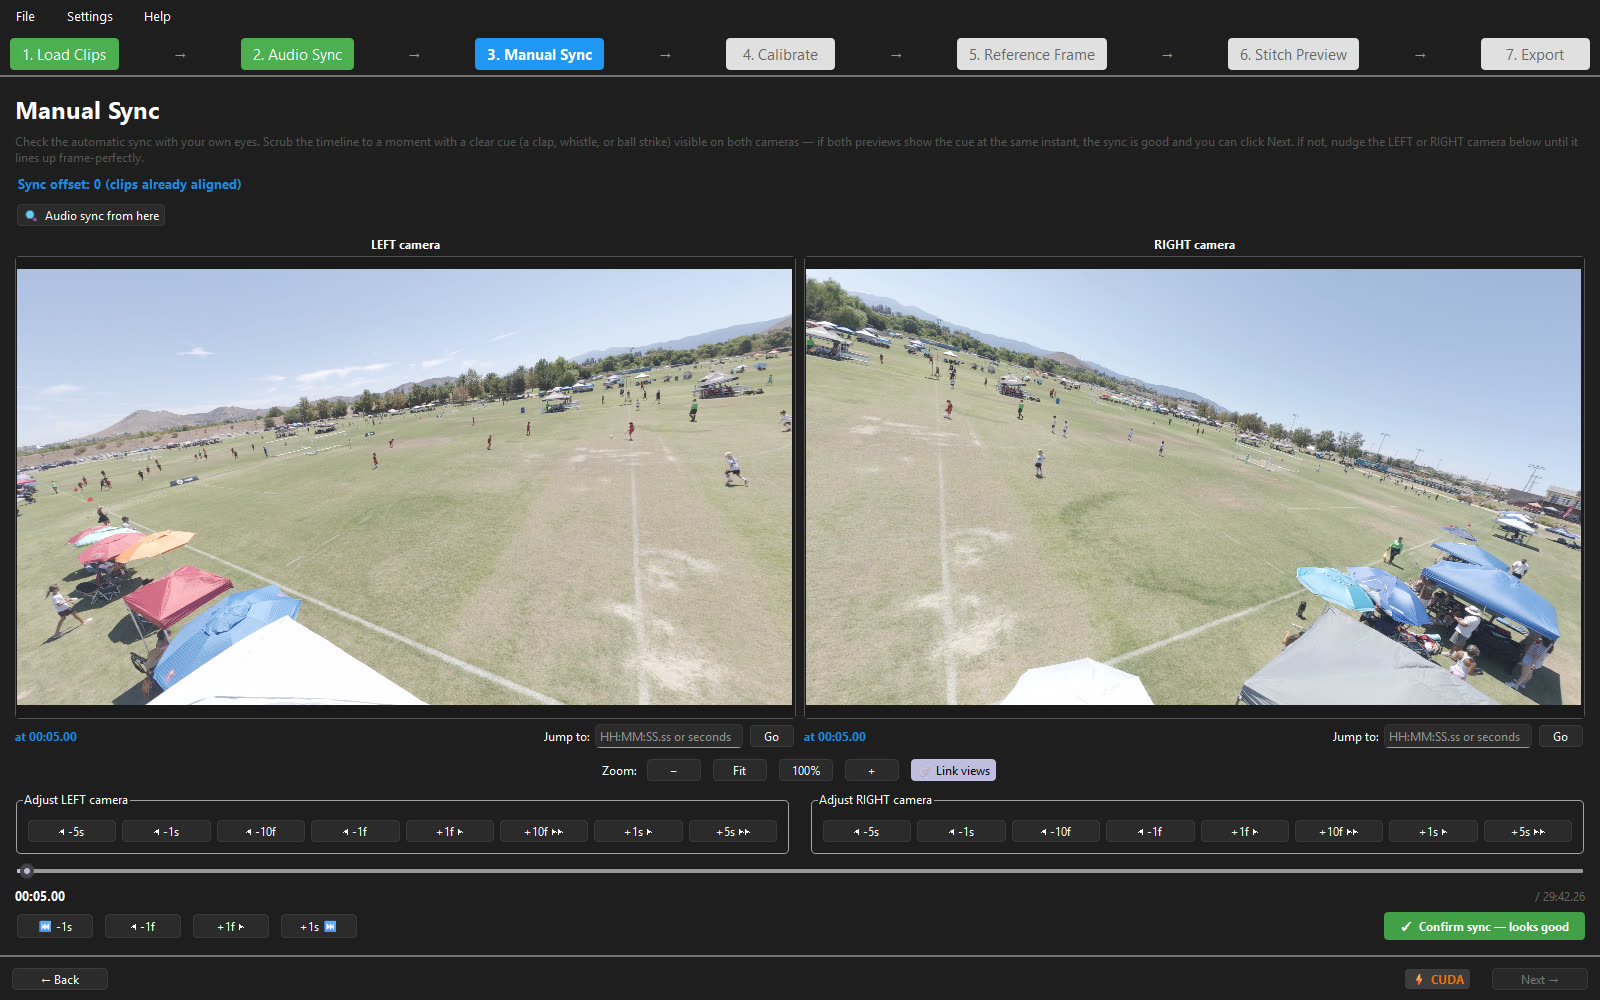The width and height of the screenshot is (1600, 1000).
Task: Step timeline back 1 second
Action: [x=55, y=926]
